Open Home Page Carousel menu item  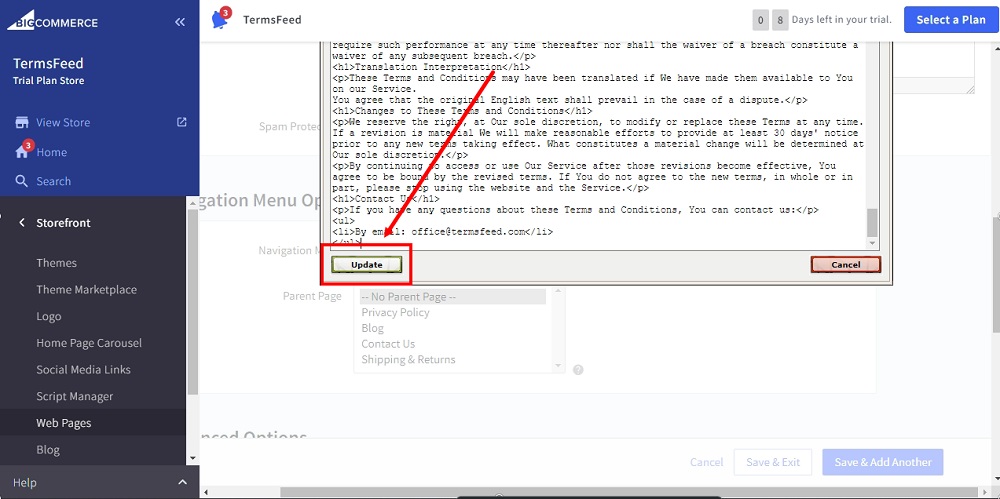(89, 343)
